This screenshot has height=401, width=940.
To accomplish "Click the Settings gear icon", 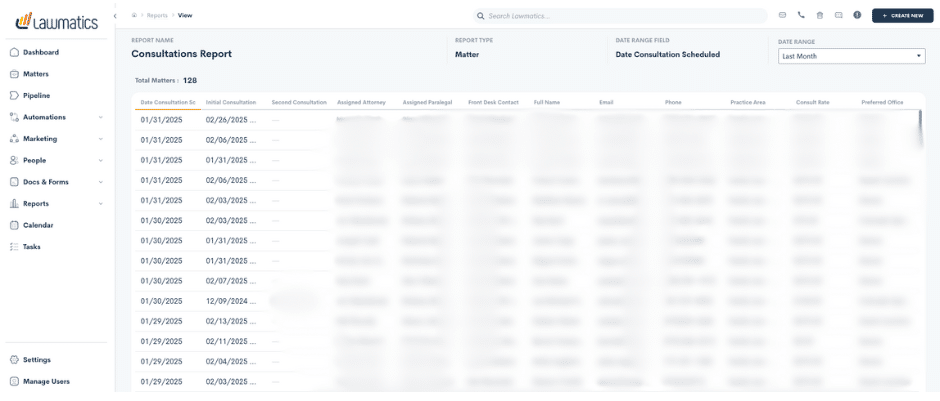I will [x=14, y=360].
